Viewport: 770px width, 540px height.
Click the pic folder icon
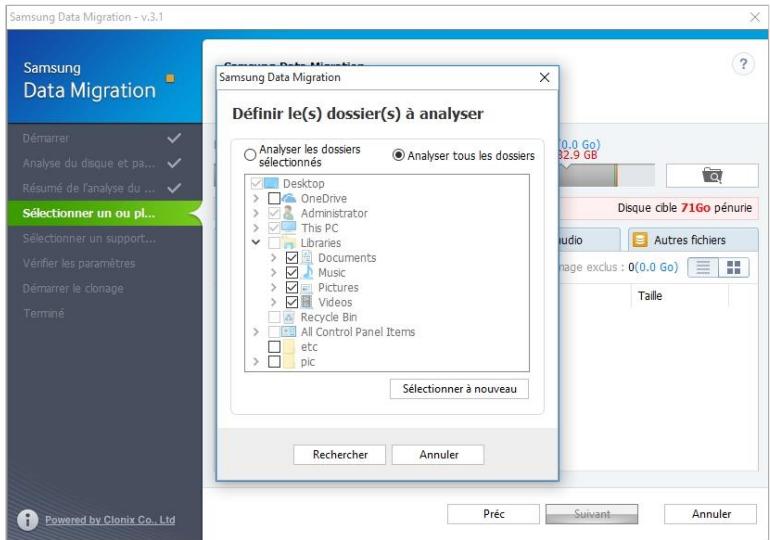pyautogui.click(x=289, y=362)
